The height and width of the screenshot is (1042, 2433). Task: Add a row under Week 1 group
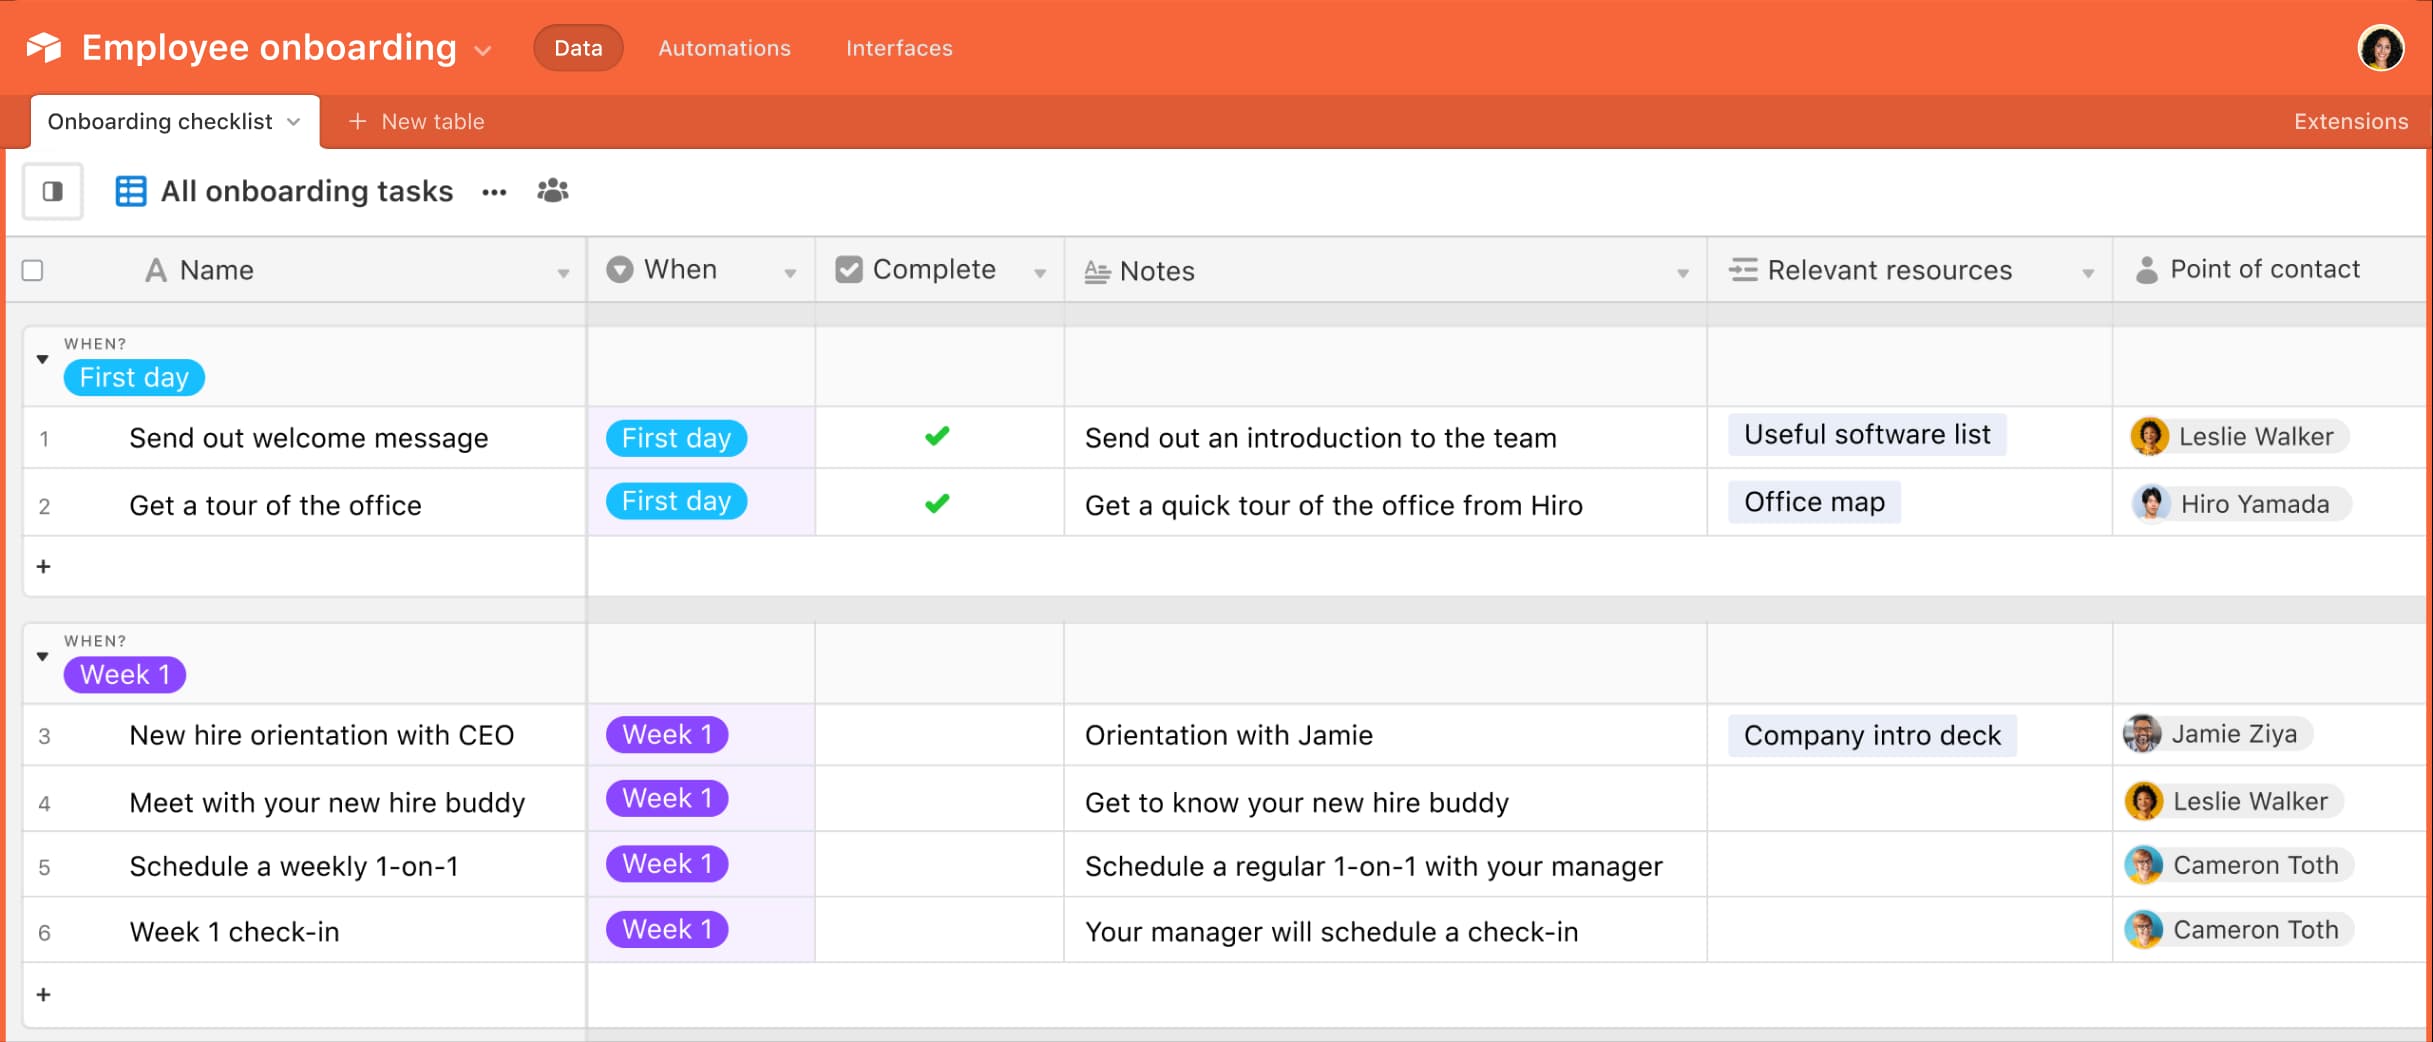[x=44, y=994]
